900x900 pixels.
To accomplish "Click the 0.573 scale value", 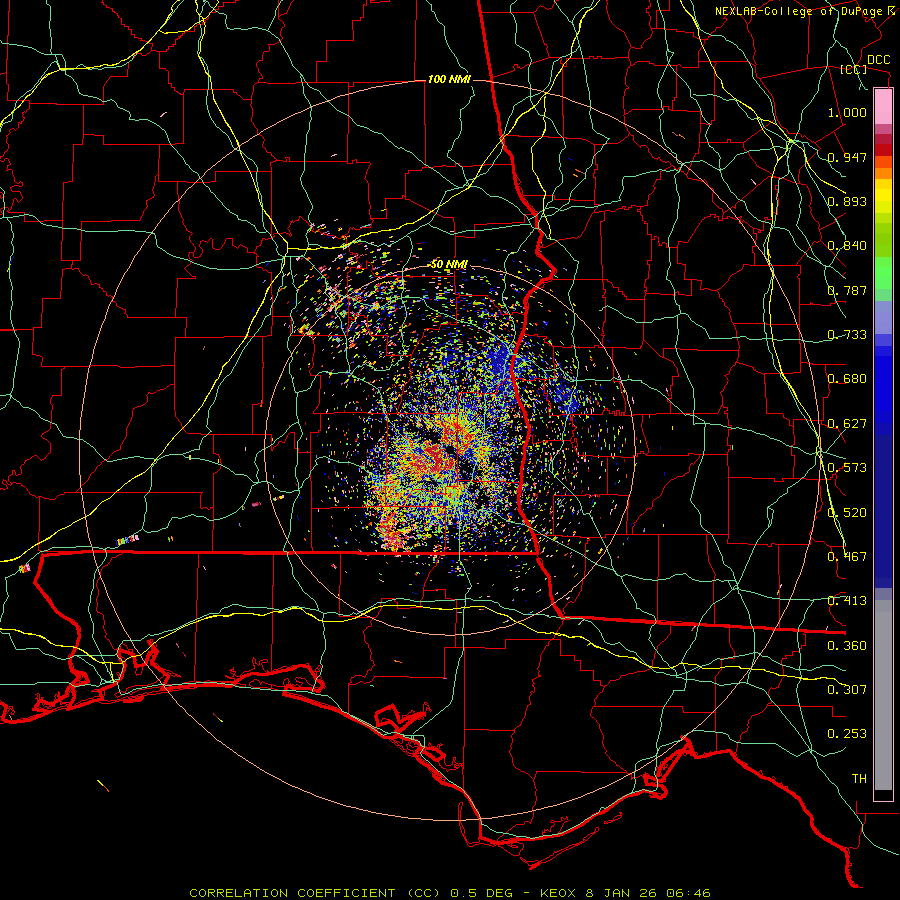I will pos(847,468).
